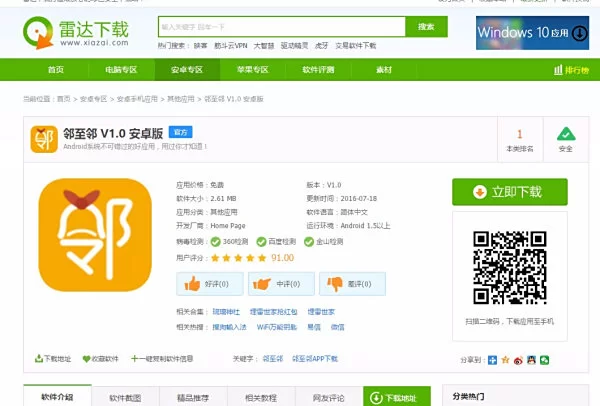Click the download QR code image
This screenshot has height=406, width=600.
tap(510, 268)
